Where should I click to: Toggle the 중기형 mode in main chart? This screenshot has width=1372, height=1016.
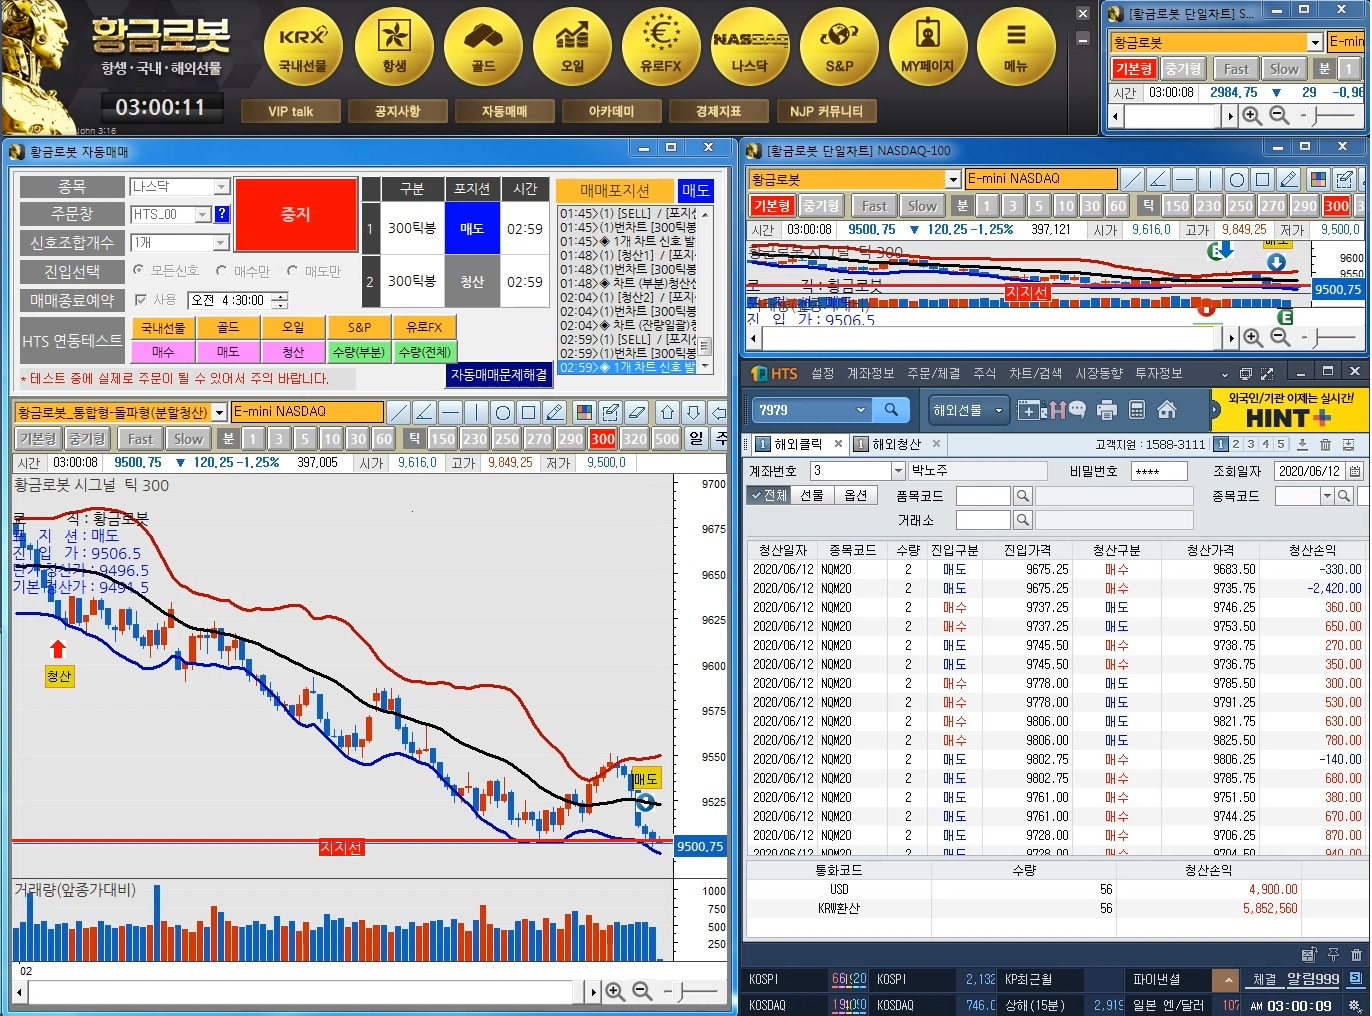(87, 438)
